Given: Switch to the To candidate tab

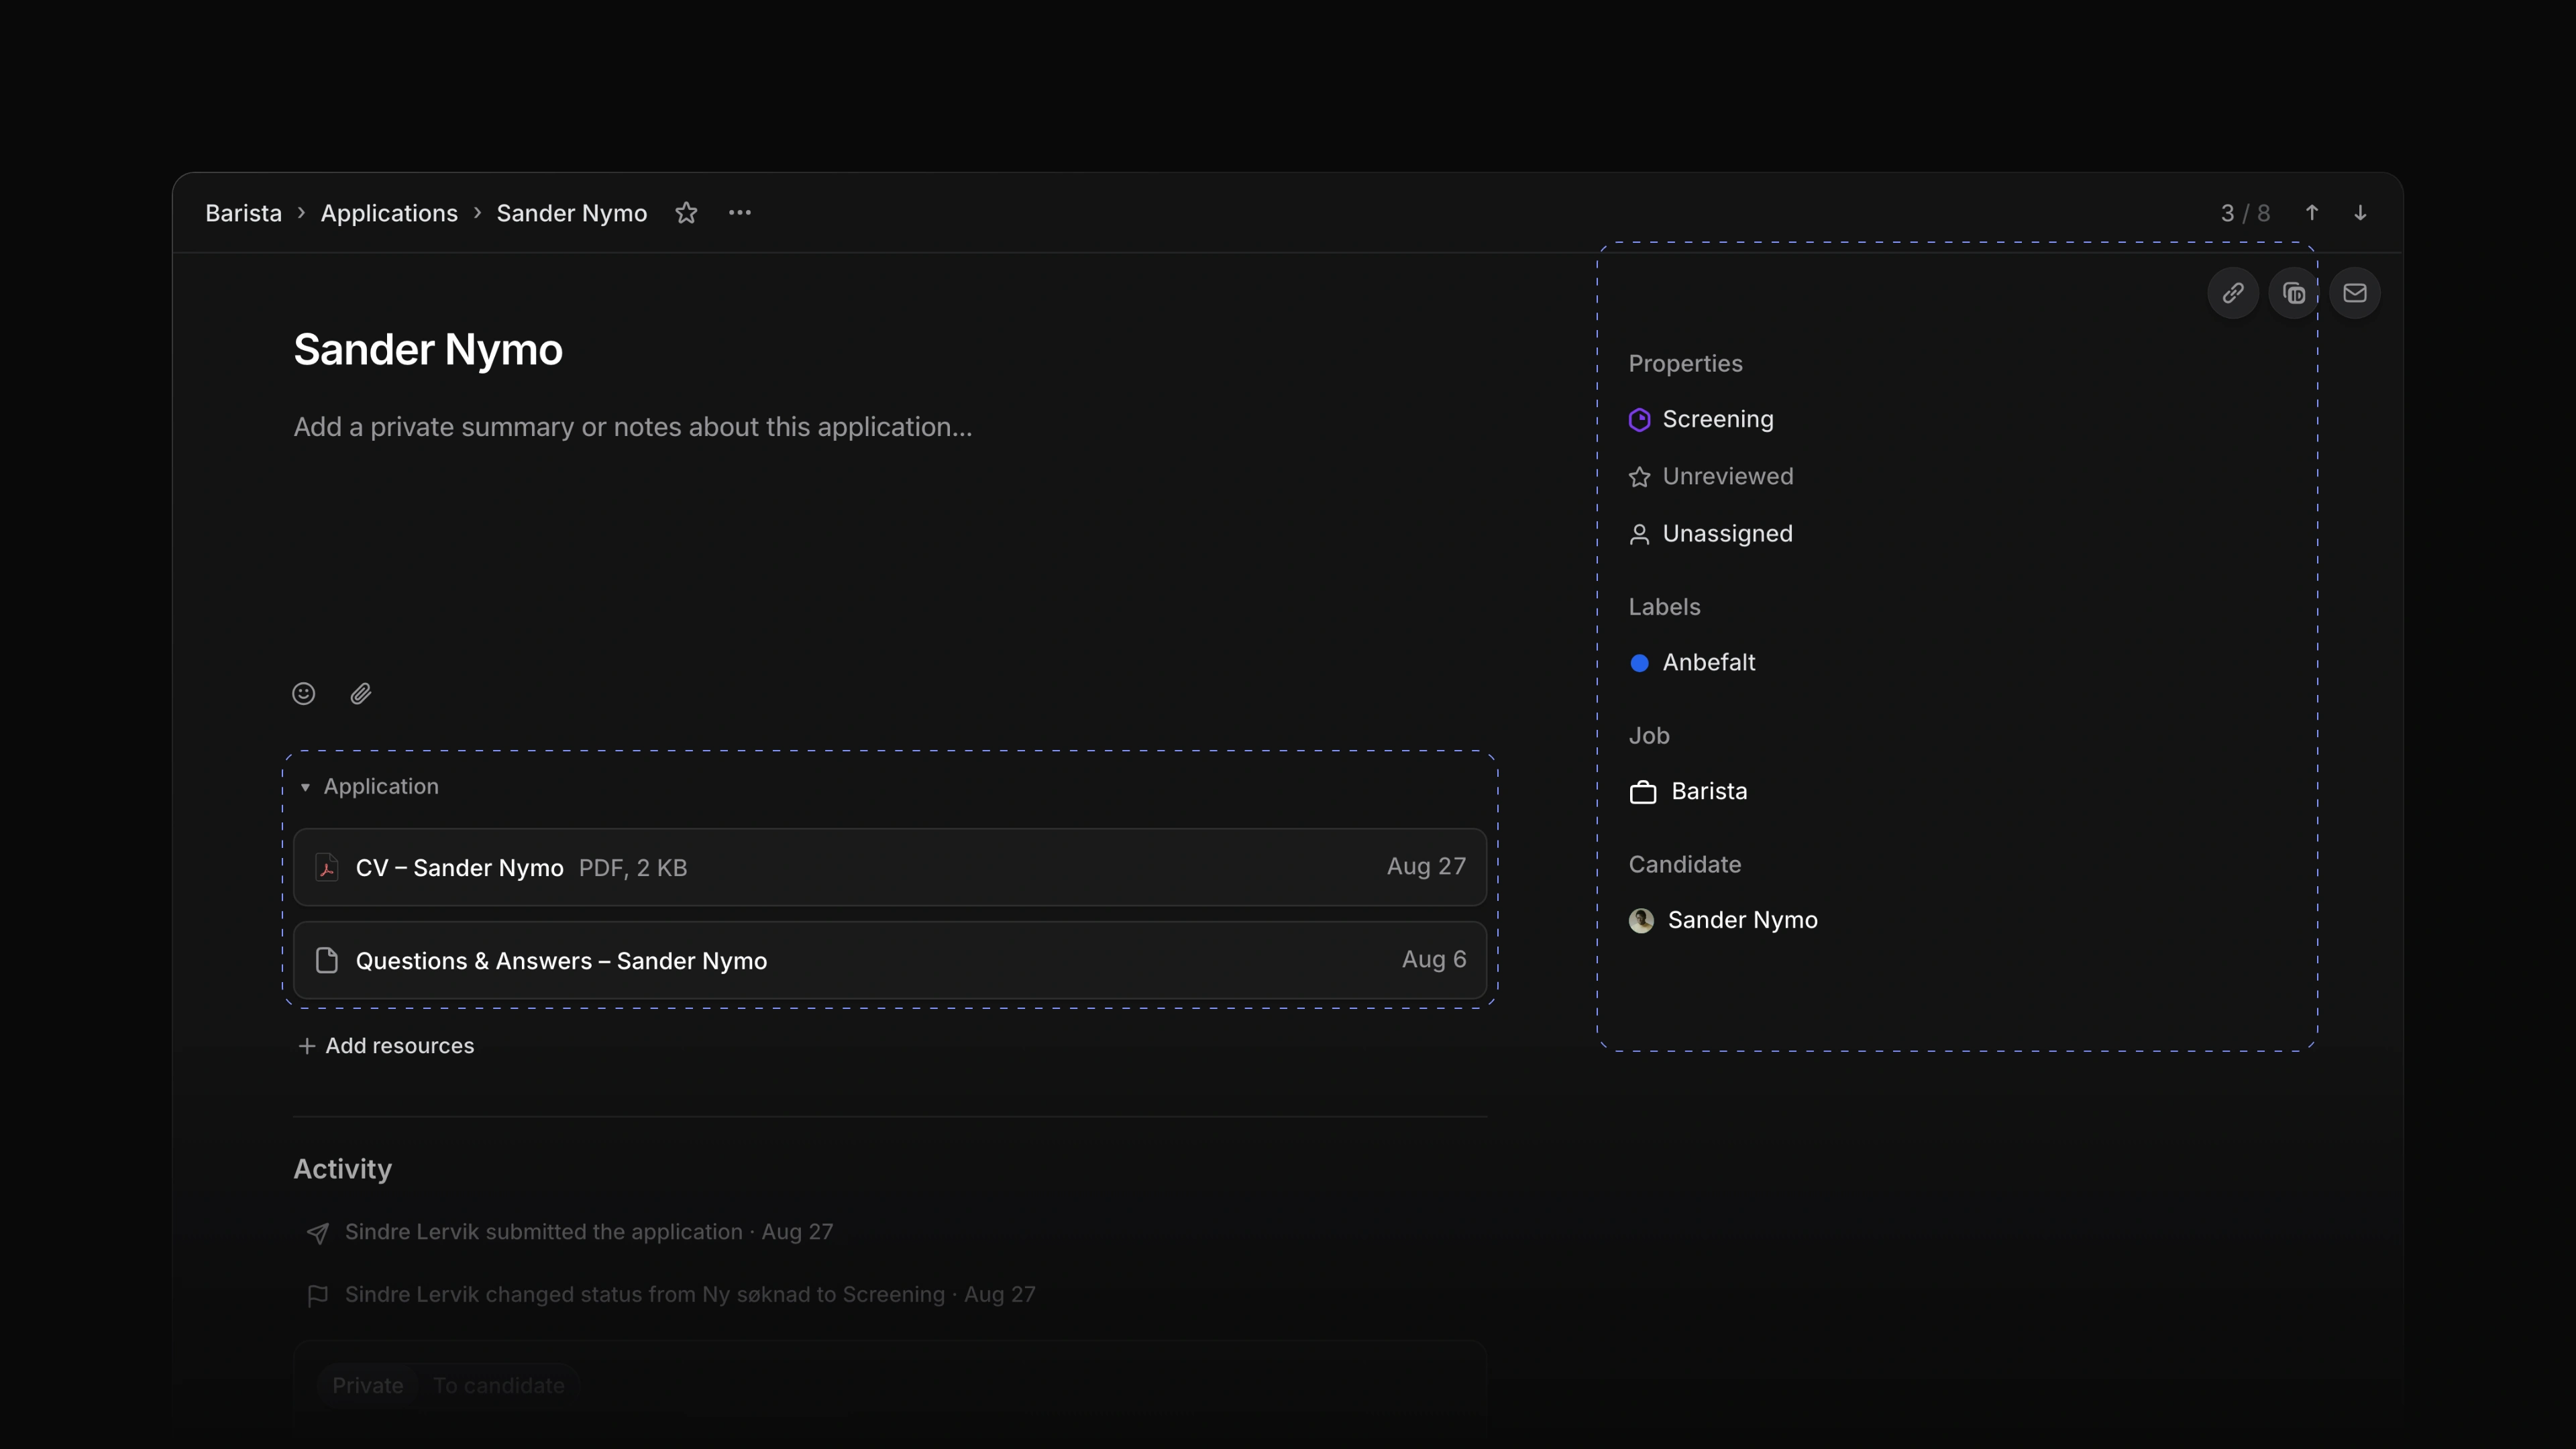Looking at the screenshot, I should pyautogui.click(x=499, y=1385).
